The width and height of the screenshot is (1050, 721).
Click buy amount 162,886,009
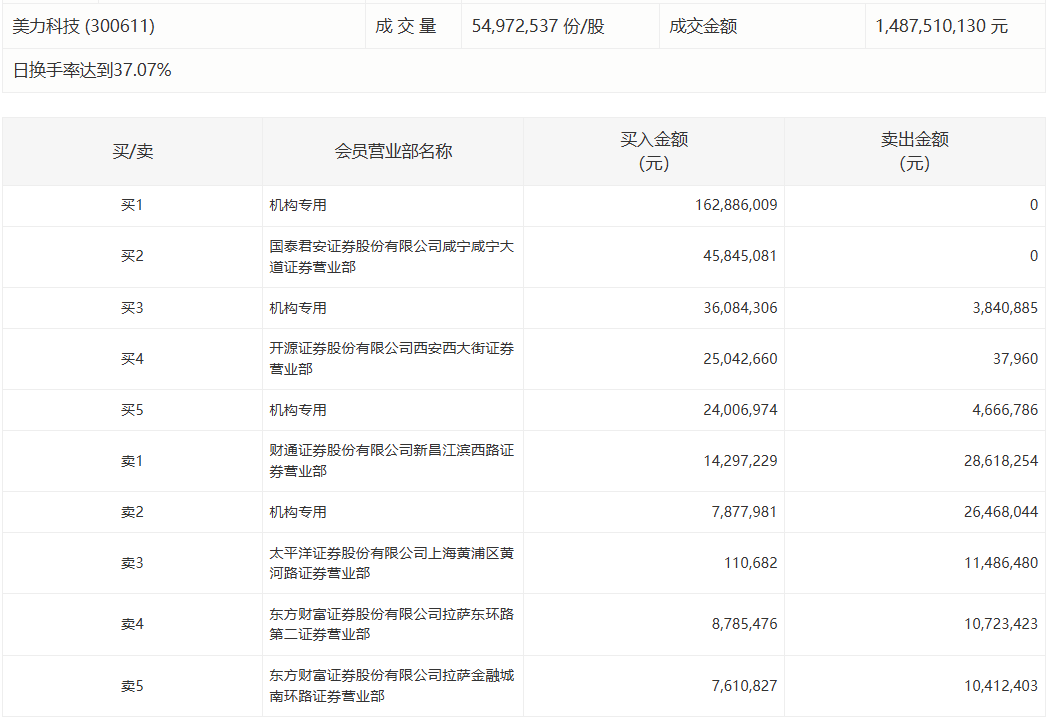[736, 205]
